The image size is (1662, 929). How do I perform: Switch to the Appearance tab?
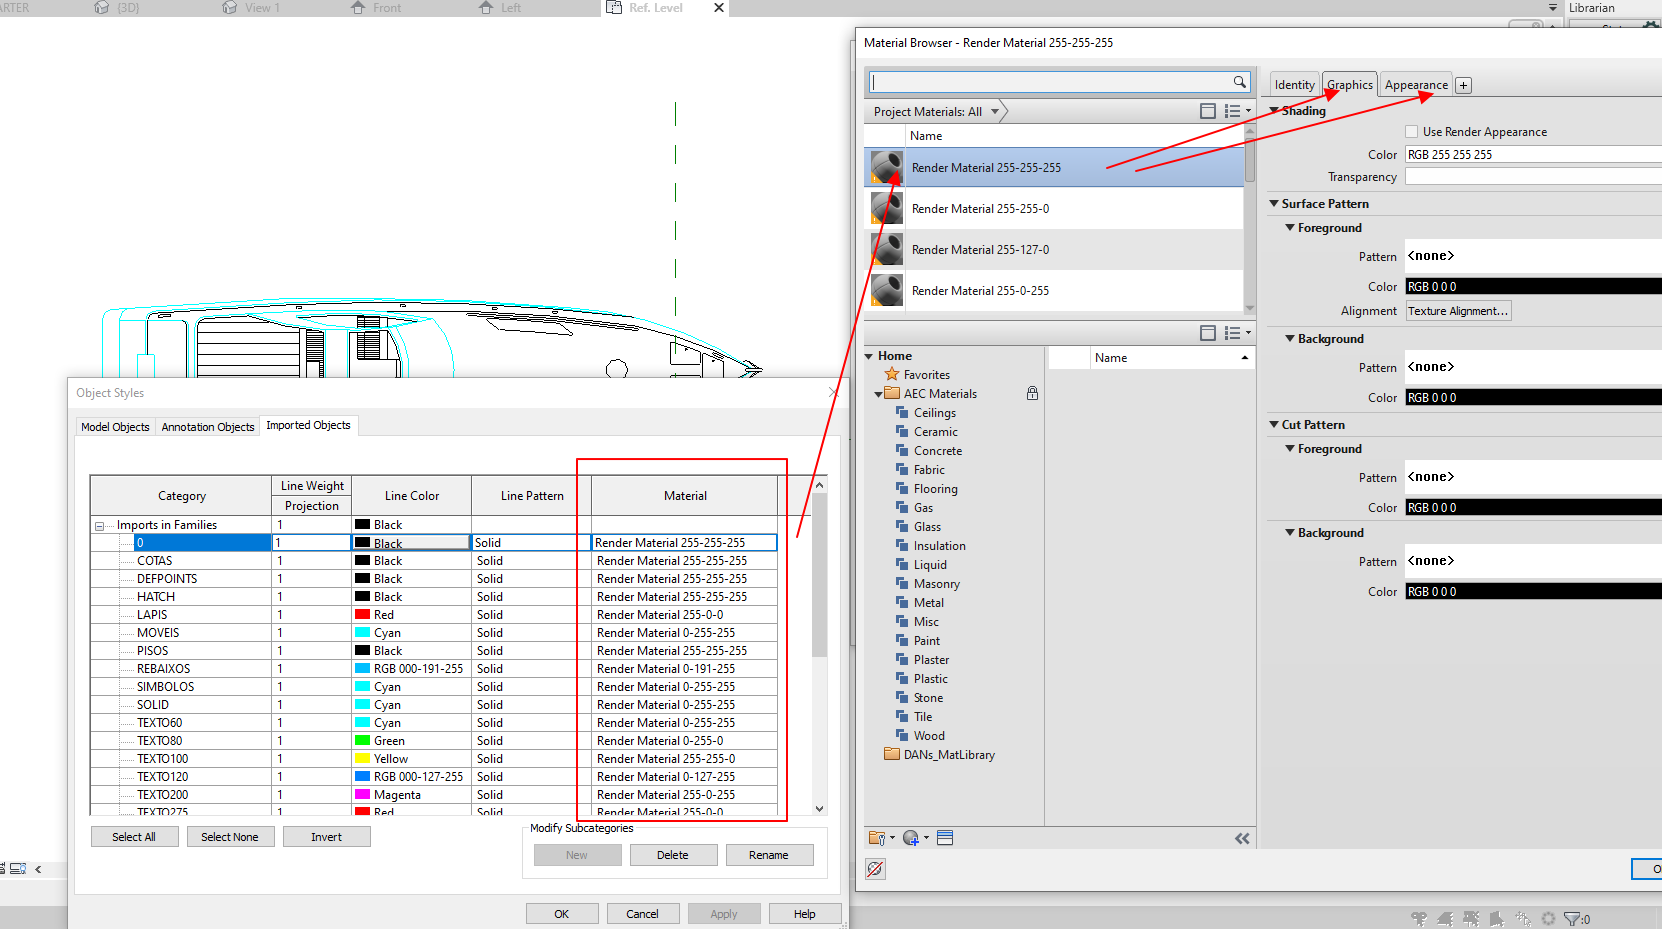click(1415, 84)
